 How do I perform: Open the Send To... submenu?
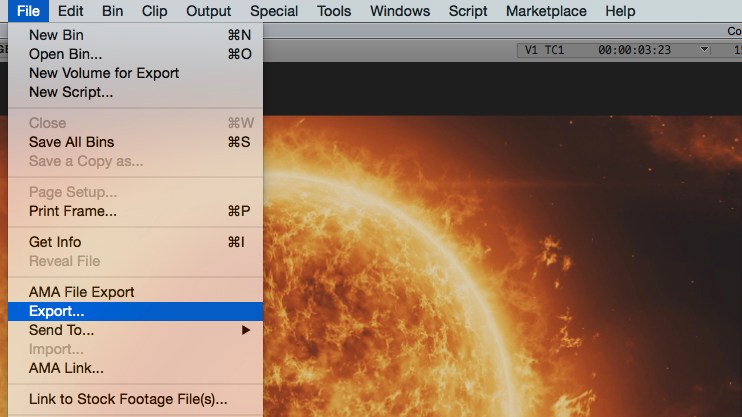point(135,330)
